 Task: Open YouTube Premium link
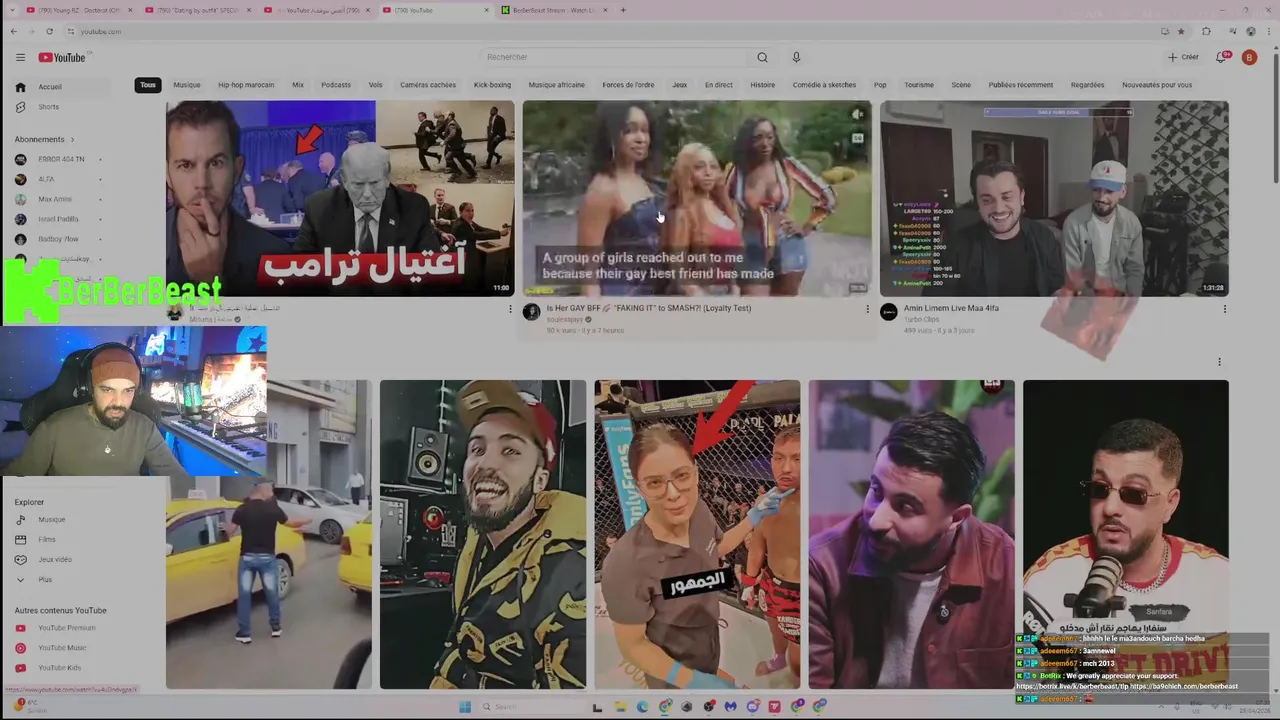(x=60, y=628)
